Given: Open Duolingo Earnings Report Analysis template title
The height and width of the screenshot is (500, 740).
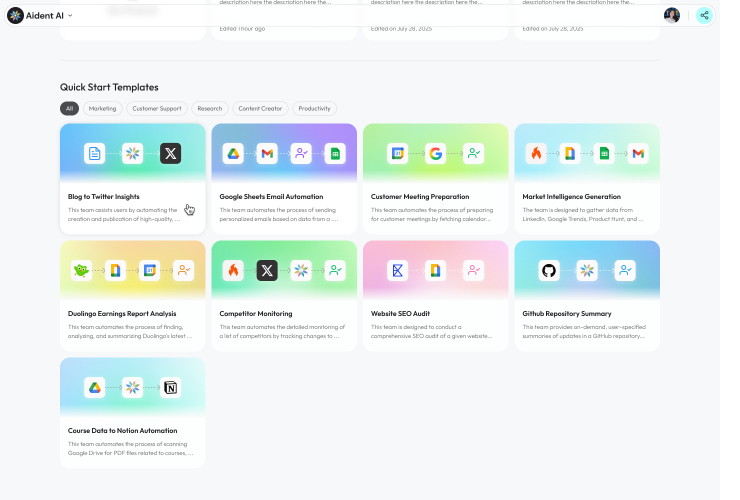Looking at the screenshot, I should point(122,314).
